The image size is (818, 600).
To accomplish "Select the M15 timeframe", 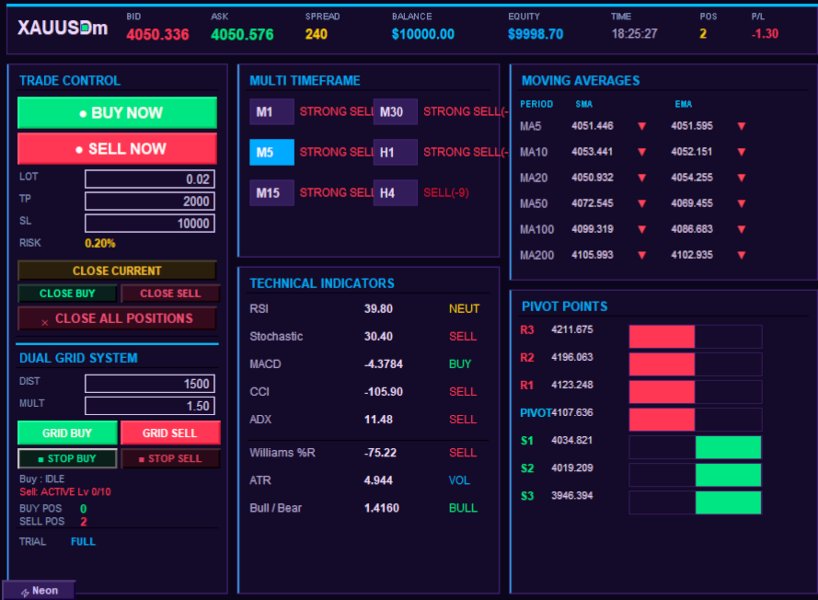I will (x=271, y=193).
